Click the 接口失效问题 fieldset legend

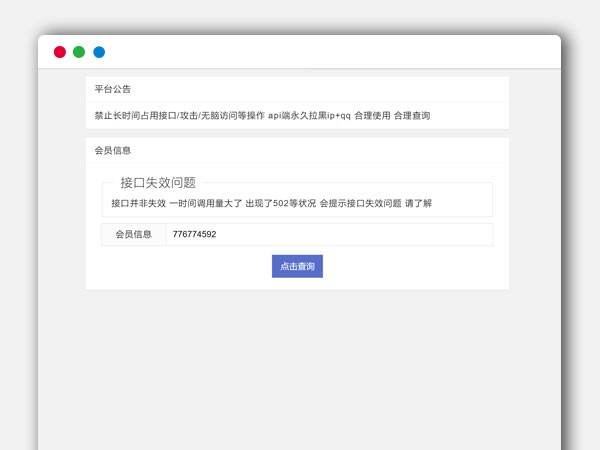[158, 182]
